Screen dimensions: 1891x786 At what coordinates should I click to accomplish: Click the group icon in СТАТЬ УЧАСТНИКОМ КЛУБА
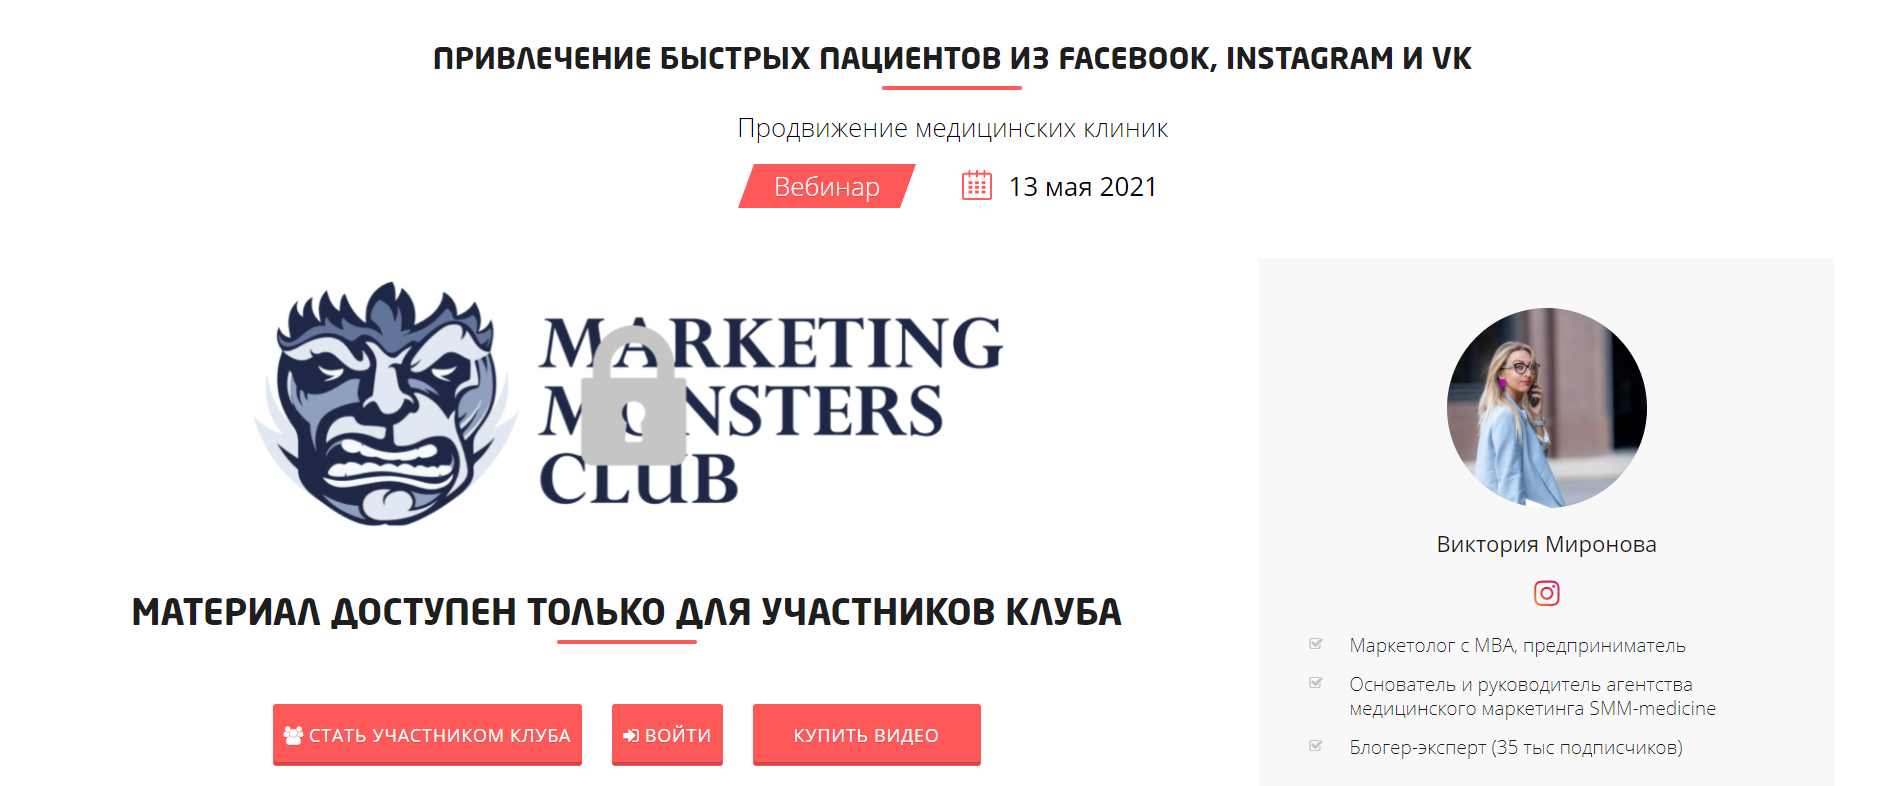[293, 735]
